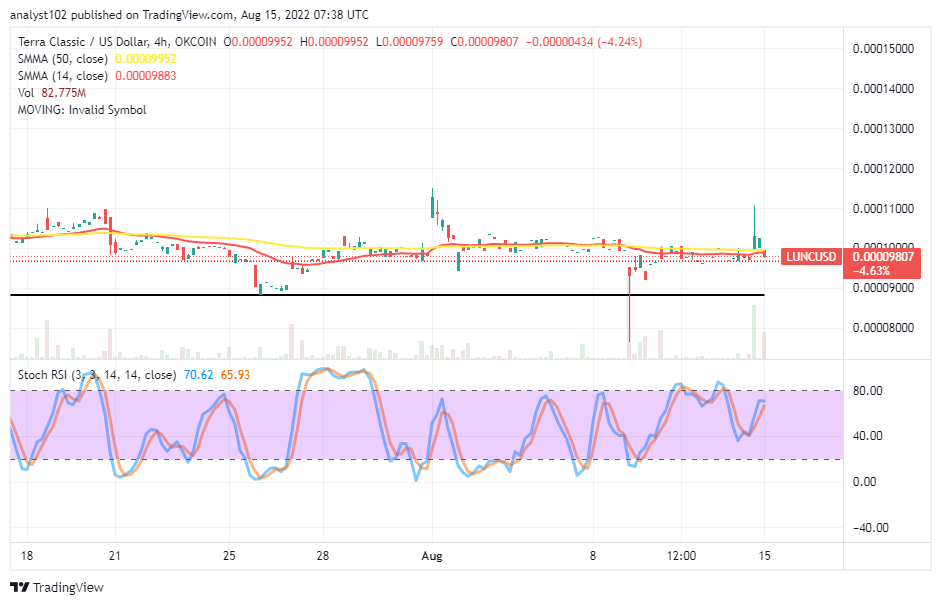Click the 12:00 label on time axis
Screen dimensions: 941x605
tap(681, 556)
